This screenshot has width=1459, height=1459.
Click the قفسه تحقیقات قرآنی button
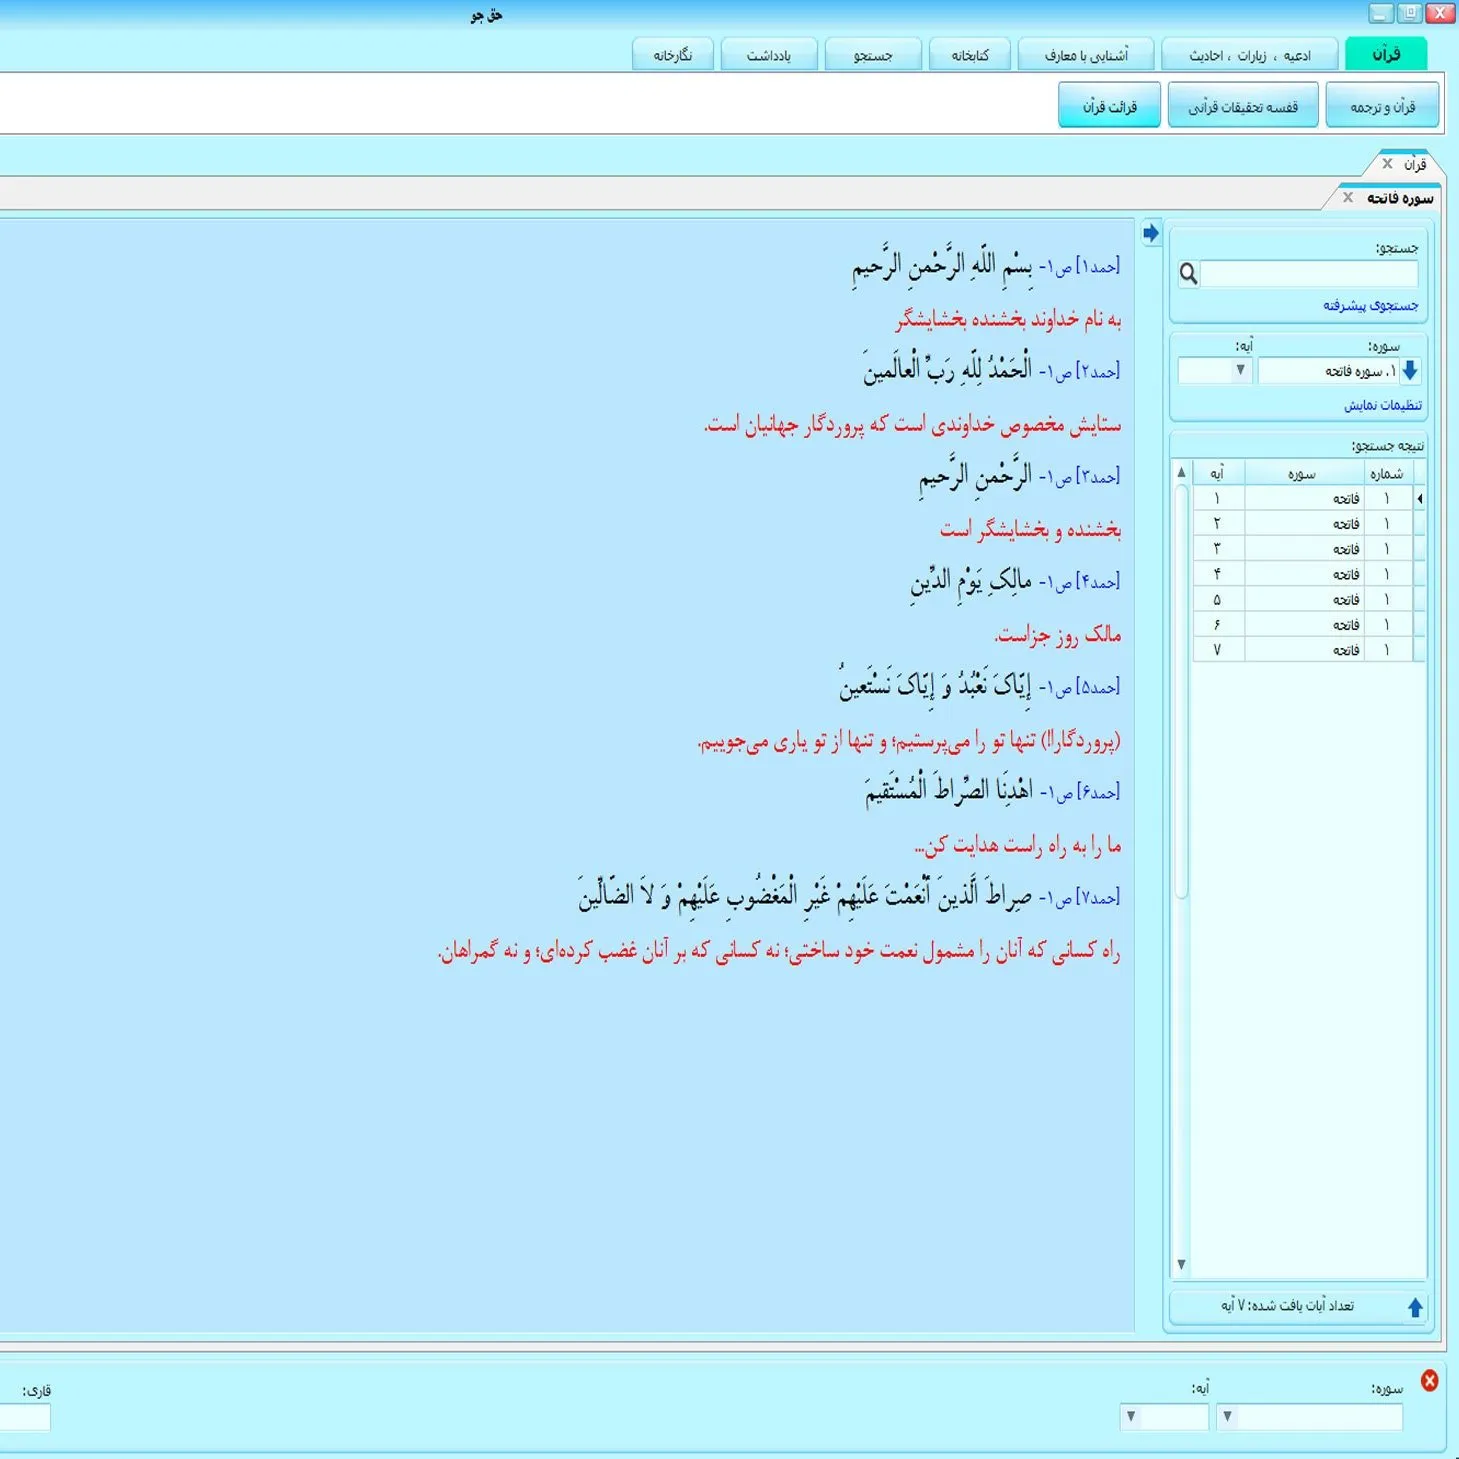(1242, 106)
